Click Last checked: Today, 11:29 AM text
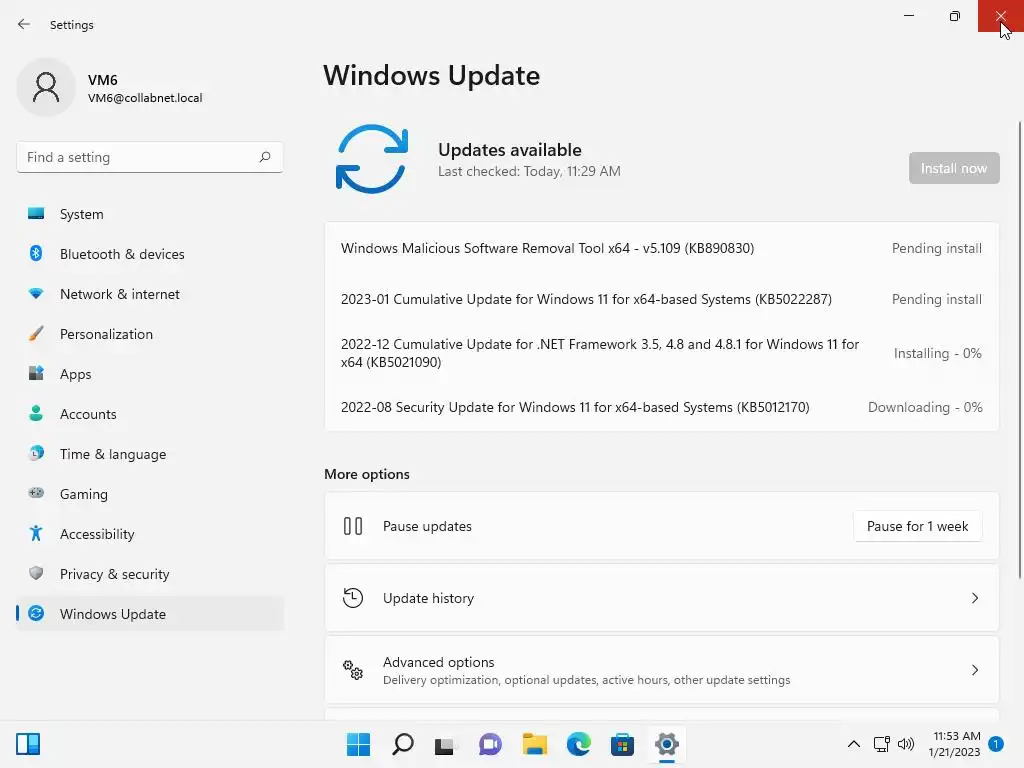 click(529, 171)
